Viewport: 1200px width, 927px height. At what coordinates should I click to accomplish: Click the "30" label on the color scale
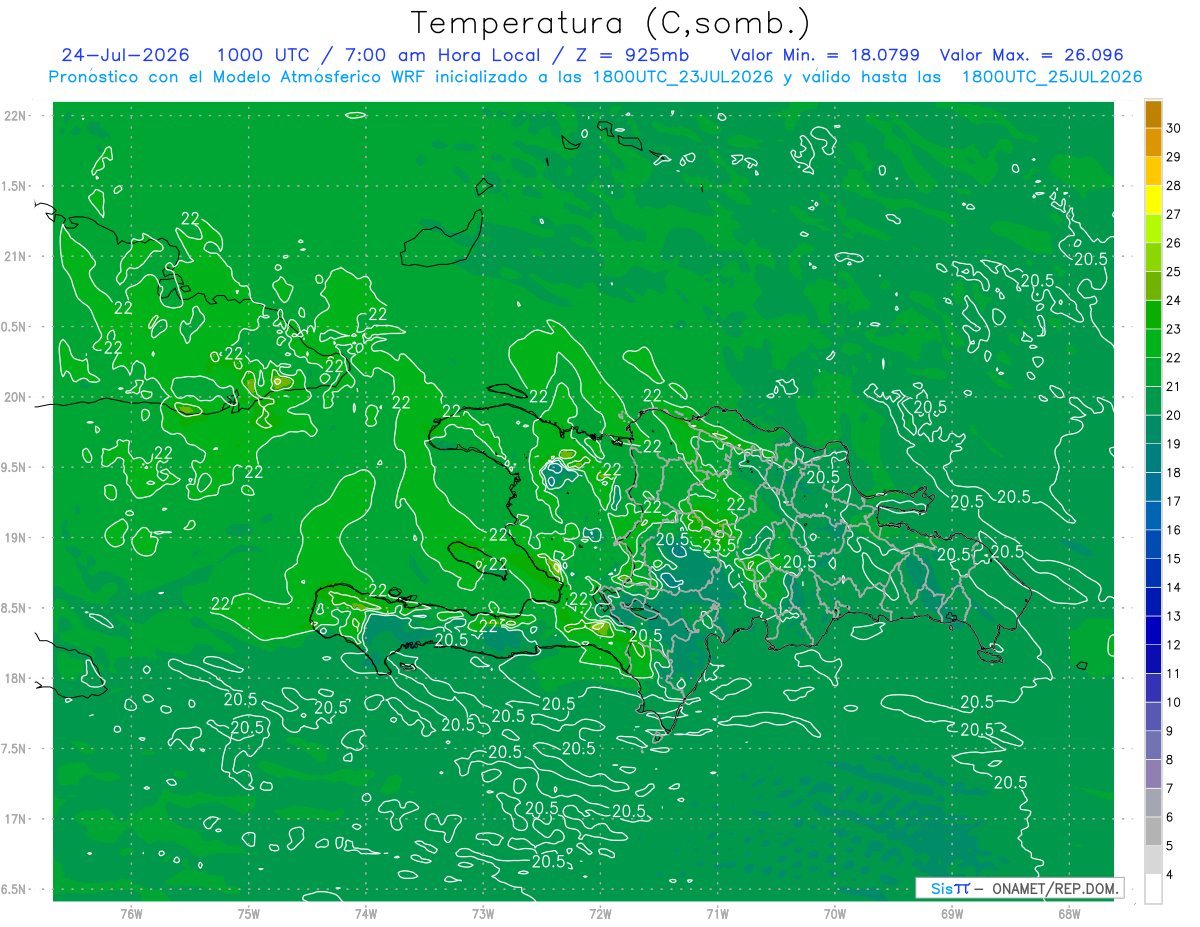1174,128
